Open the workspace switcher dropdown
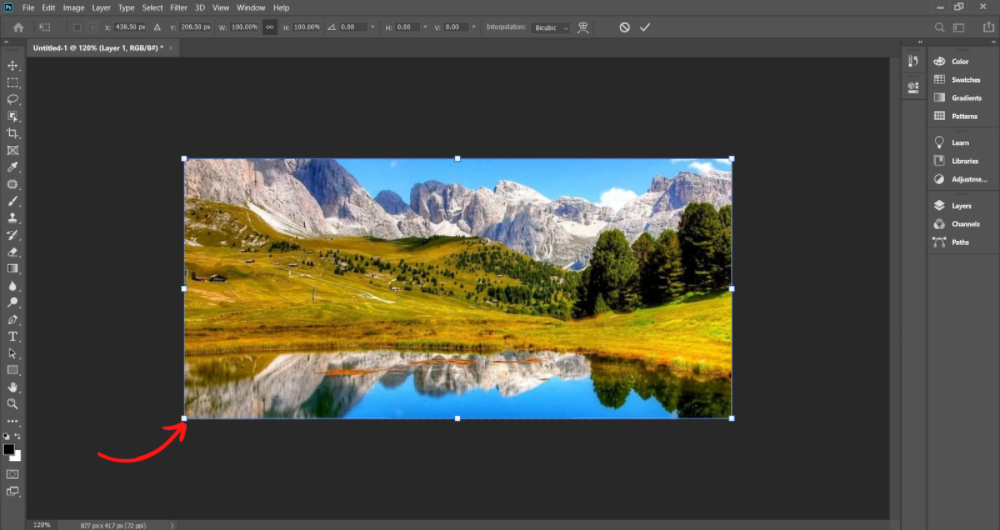The width and height of the screenshot is (1000, 530). coord(960,27)
